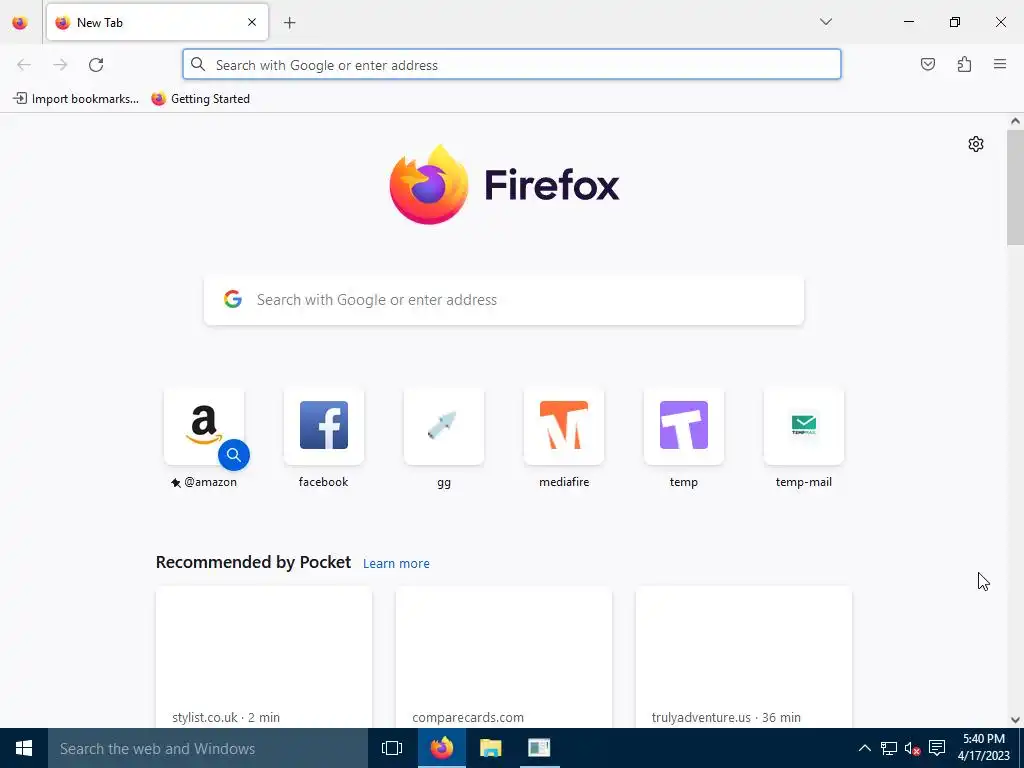Focus the address bar field
Image resolution: width=1024 pixels, height=768 pixels.
[x=511, y=65]
